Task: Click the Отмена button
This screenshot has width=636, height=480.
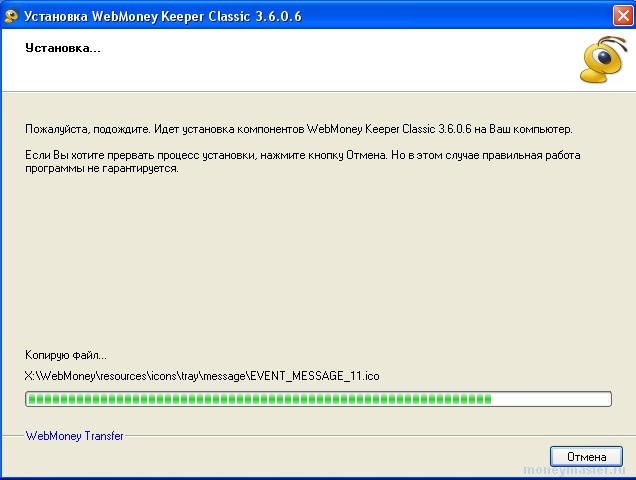Action: [586, 456]
